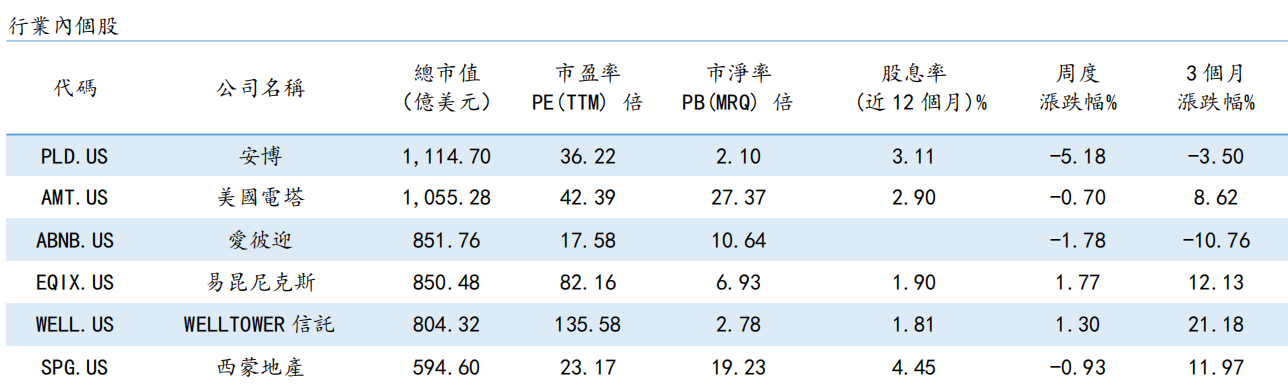Select the SPG.US ticker code
The image size is (1288, 391).
point(75,367)
